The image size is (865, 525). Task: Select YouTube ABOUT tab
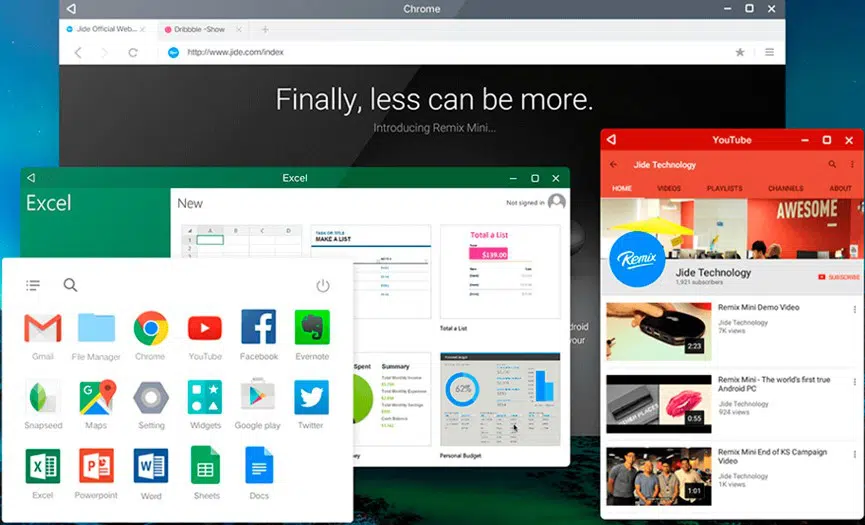click(841, 189)
